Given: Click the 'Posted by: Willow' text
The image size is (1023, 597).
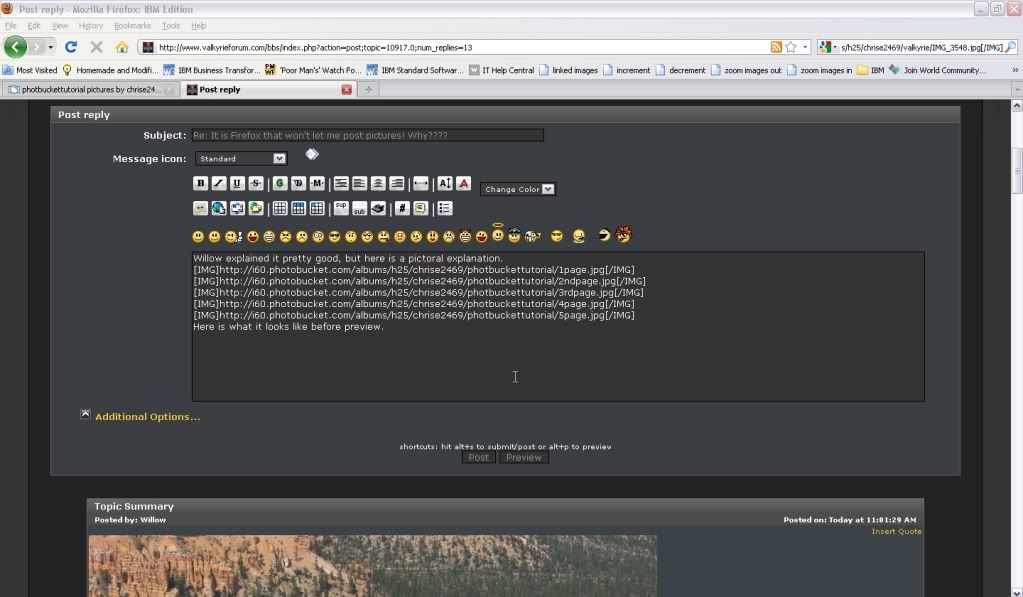Looking at the screenshot, I should [130, 520].
